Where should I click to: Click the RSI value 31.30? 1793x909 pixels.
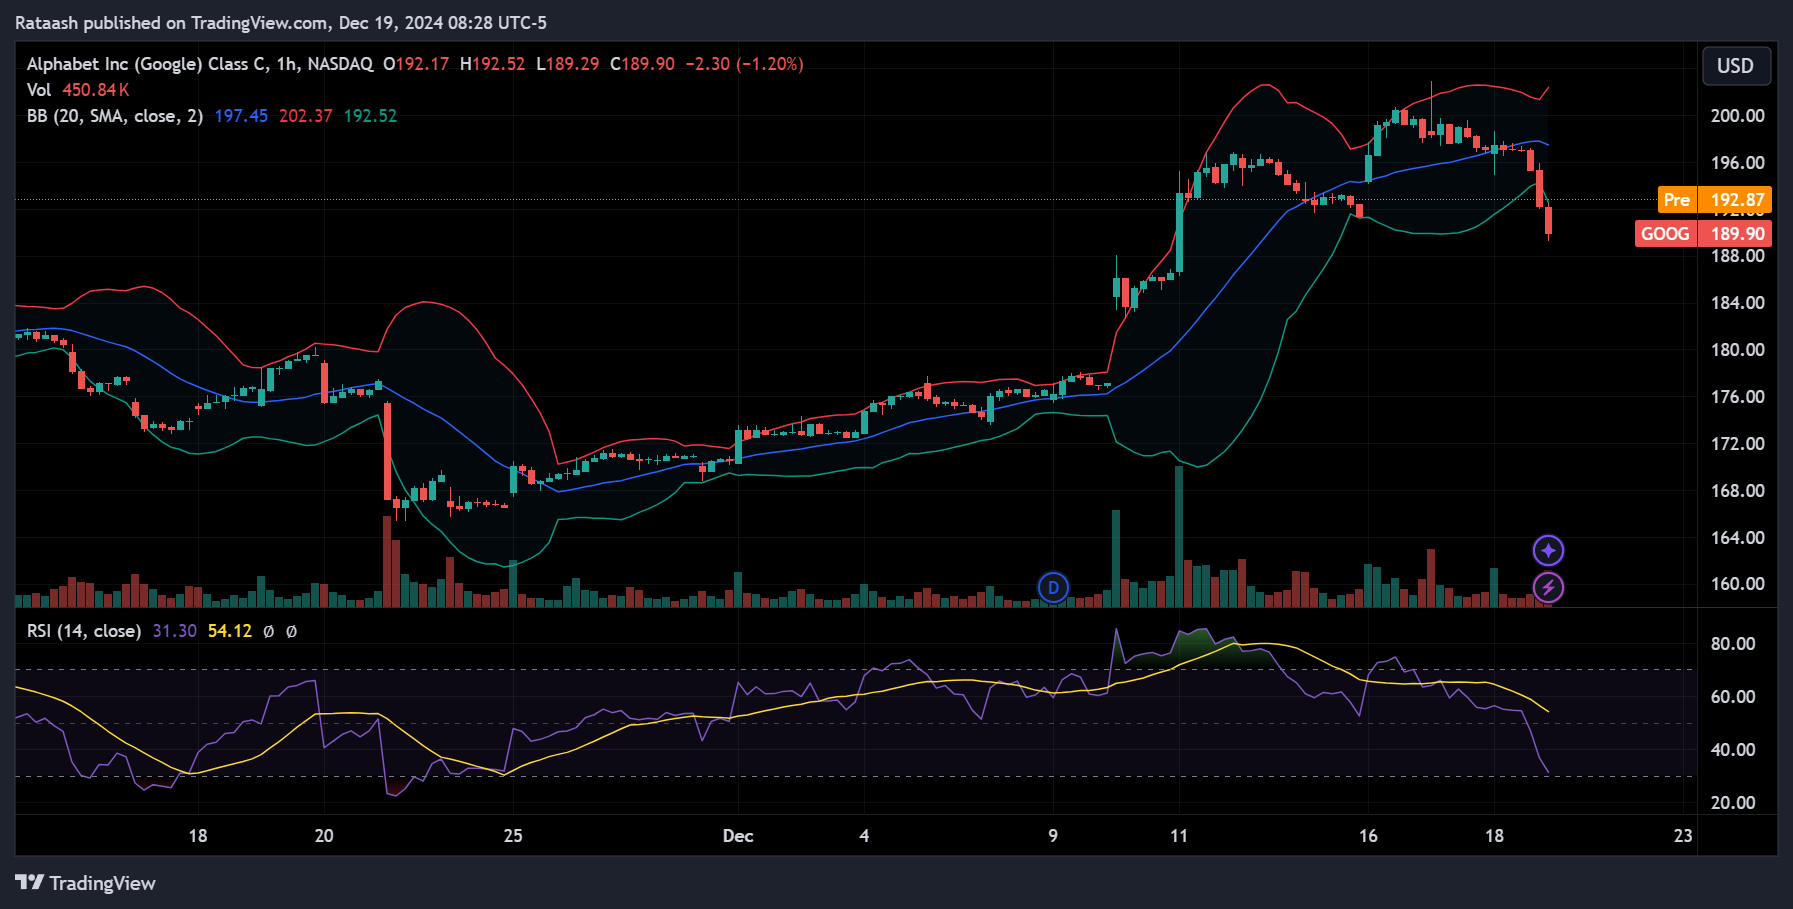point(174,631)
